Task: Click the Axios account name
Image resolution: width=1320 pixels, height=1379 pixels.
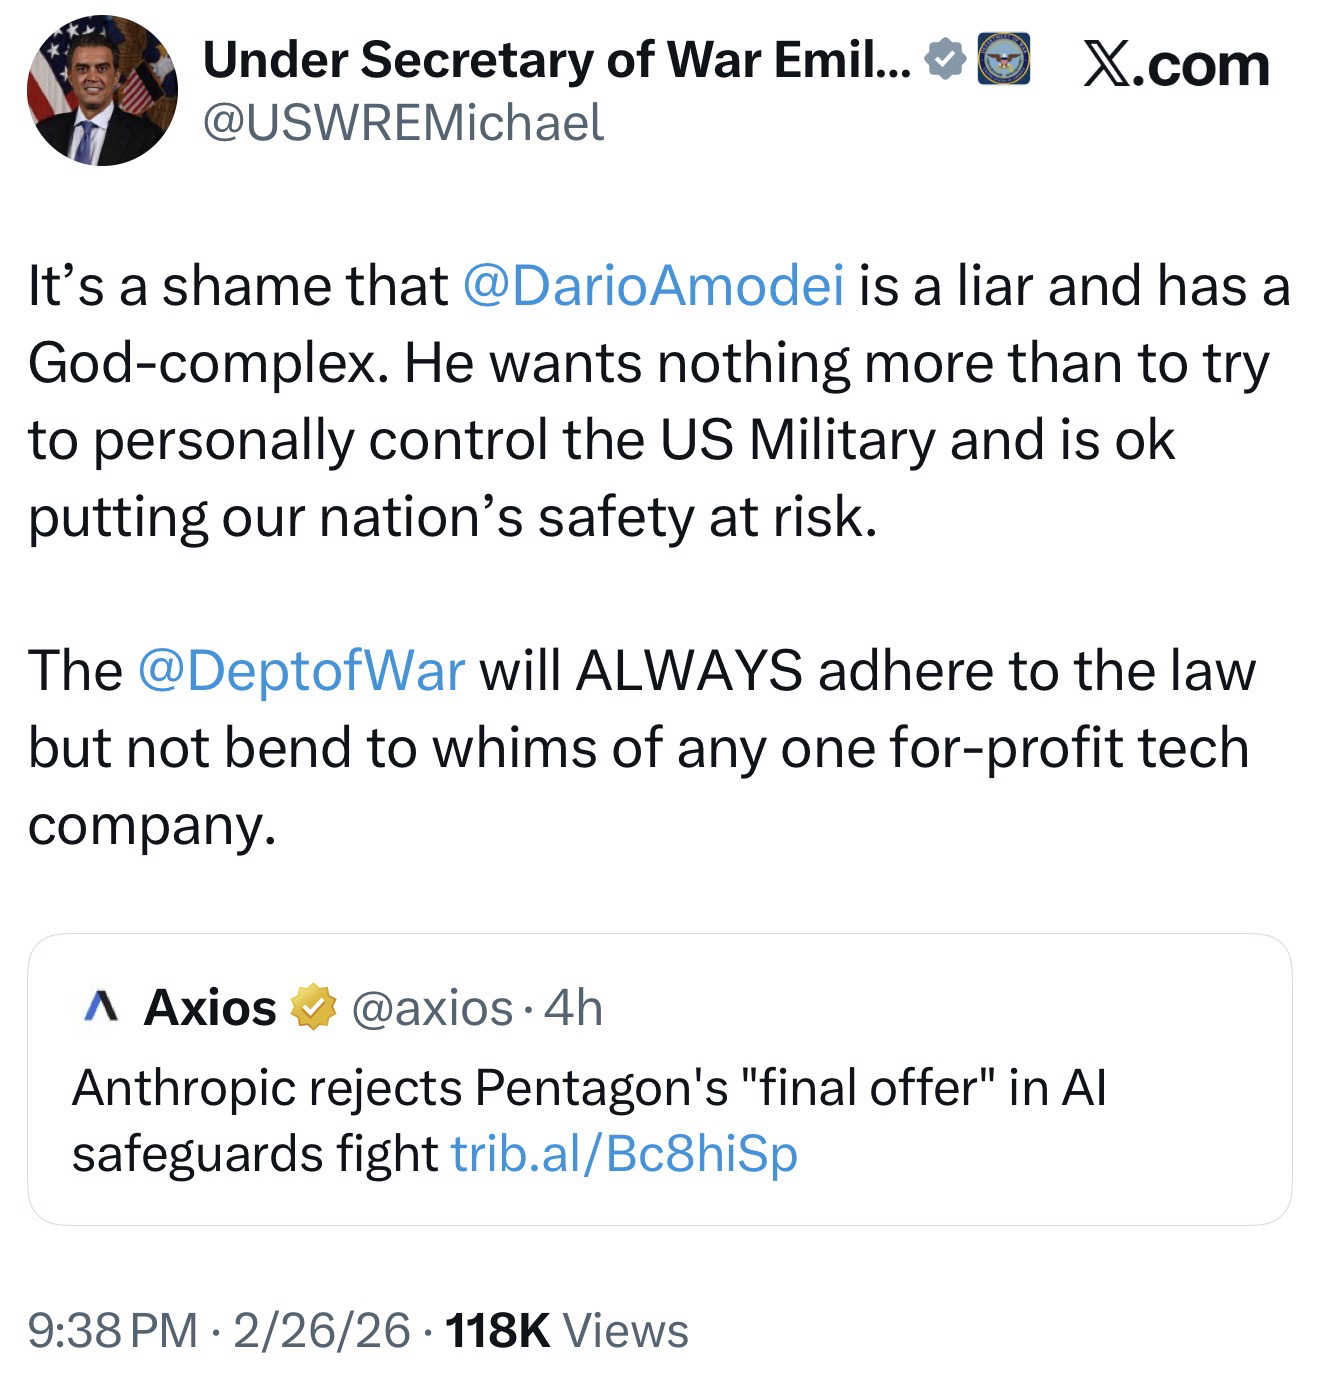Action: click(210, 1008)
